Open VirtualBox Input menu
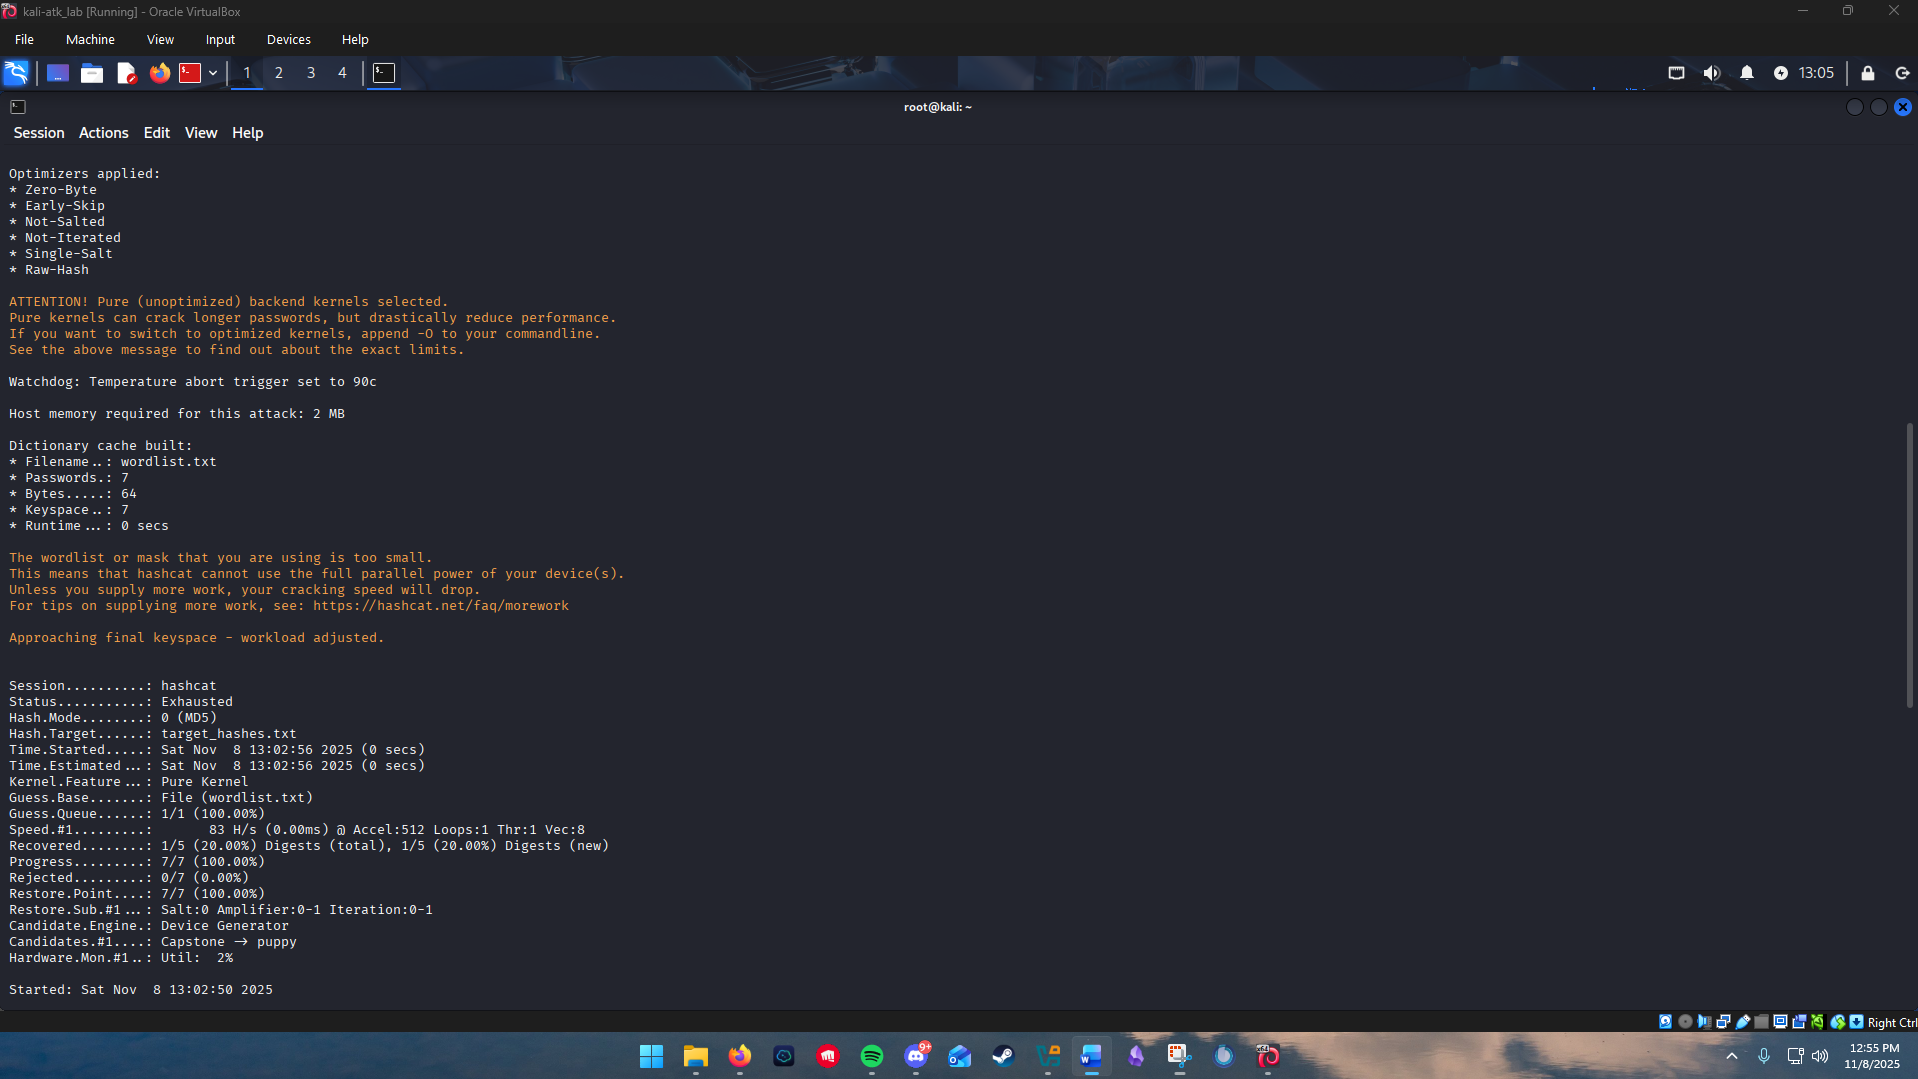 (220, 40)
